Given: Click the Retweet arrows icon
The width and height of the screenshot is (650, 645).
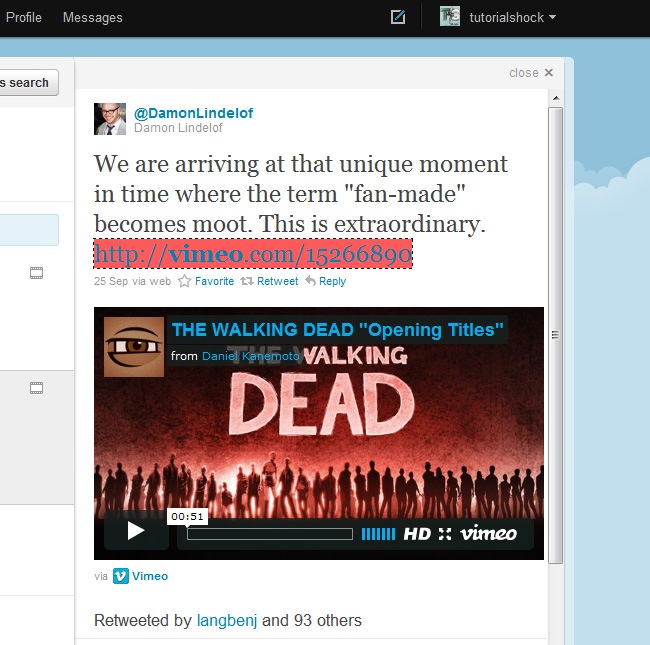Looking at the screenshot, I should [247, 281].
